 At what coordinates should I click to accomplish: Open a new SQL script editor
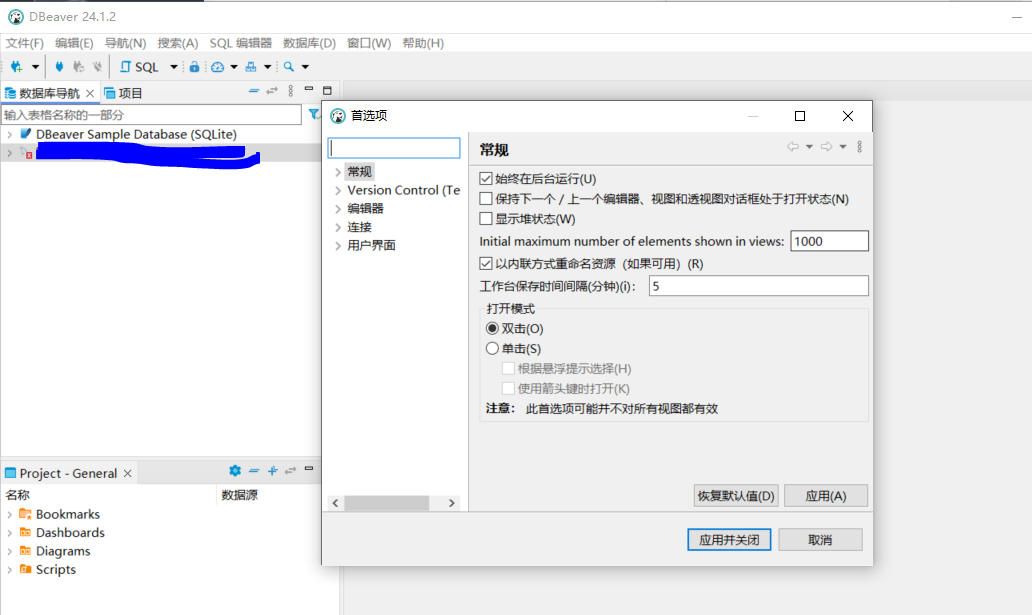(139, 67)
